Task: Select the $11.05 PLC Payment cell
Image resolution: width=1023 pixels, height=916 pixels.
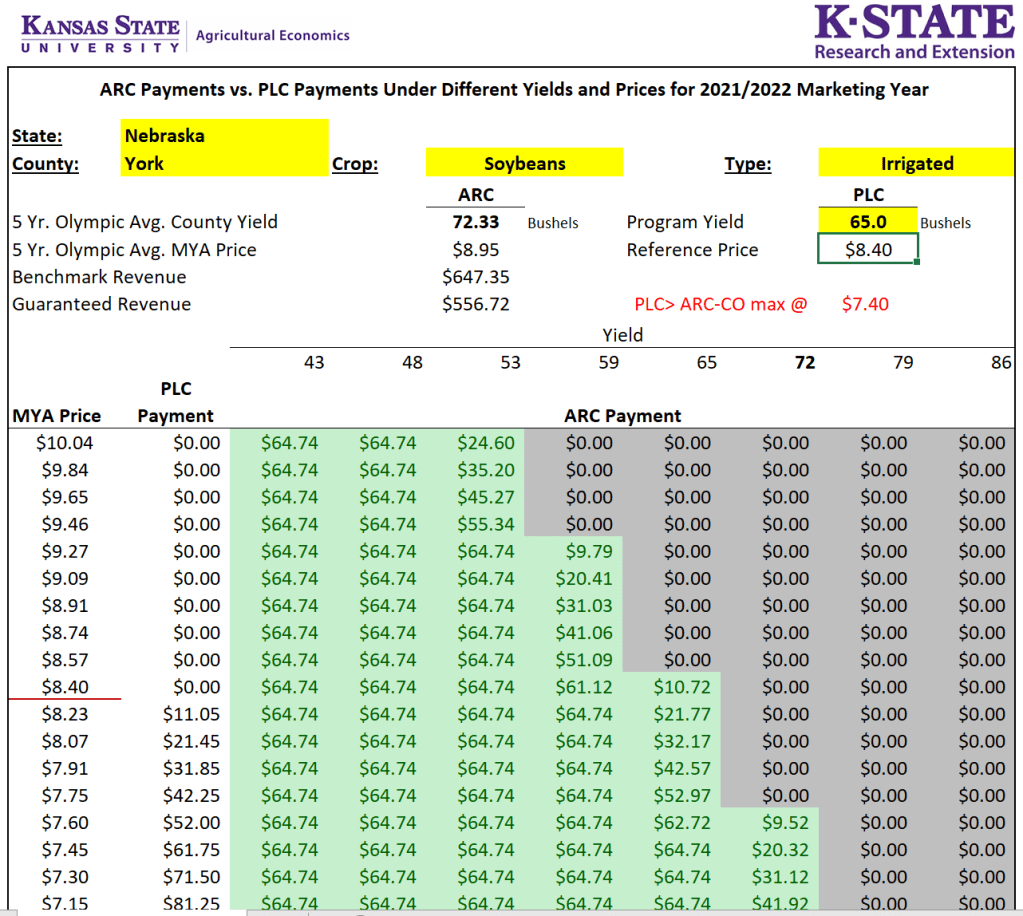Action: coord(190,715)
